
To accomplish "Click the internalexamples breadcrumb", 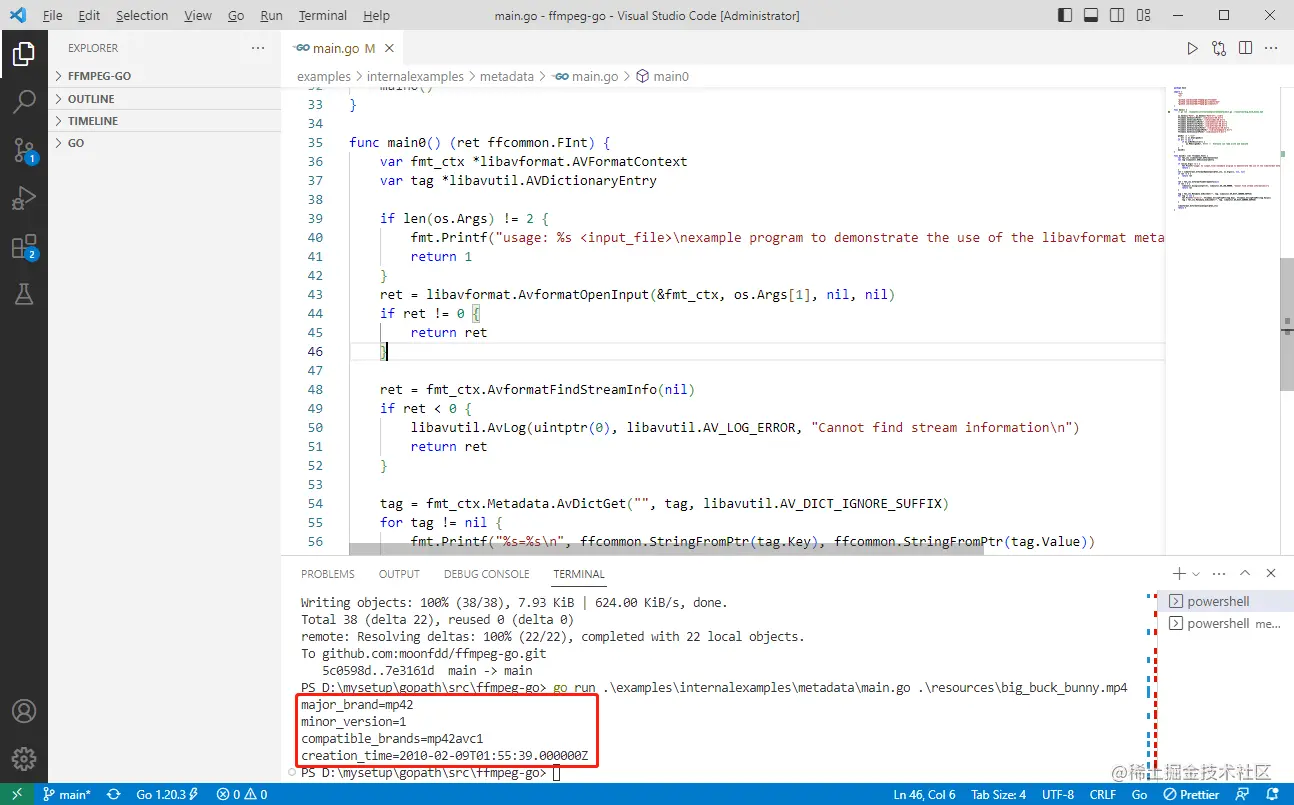I will pos(415,76).
